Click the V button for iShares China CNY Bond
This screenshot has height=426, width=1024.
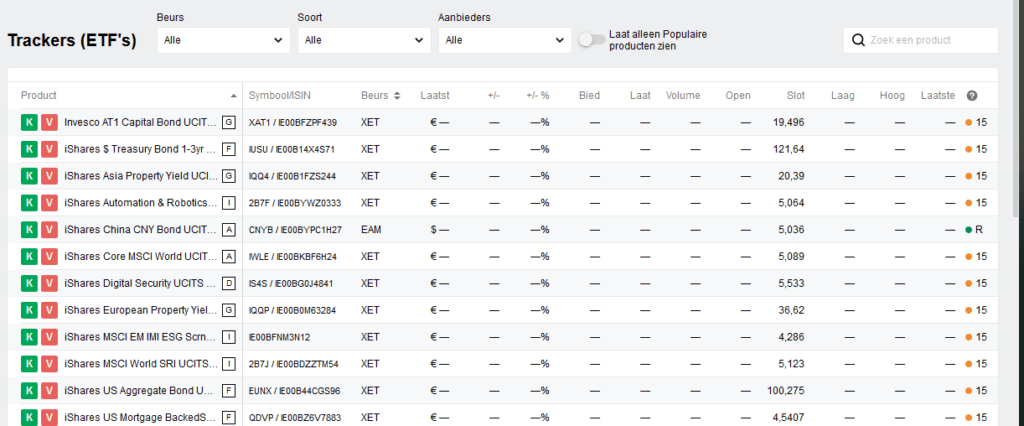[x=49, y=229]
